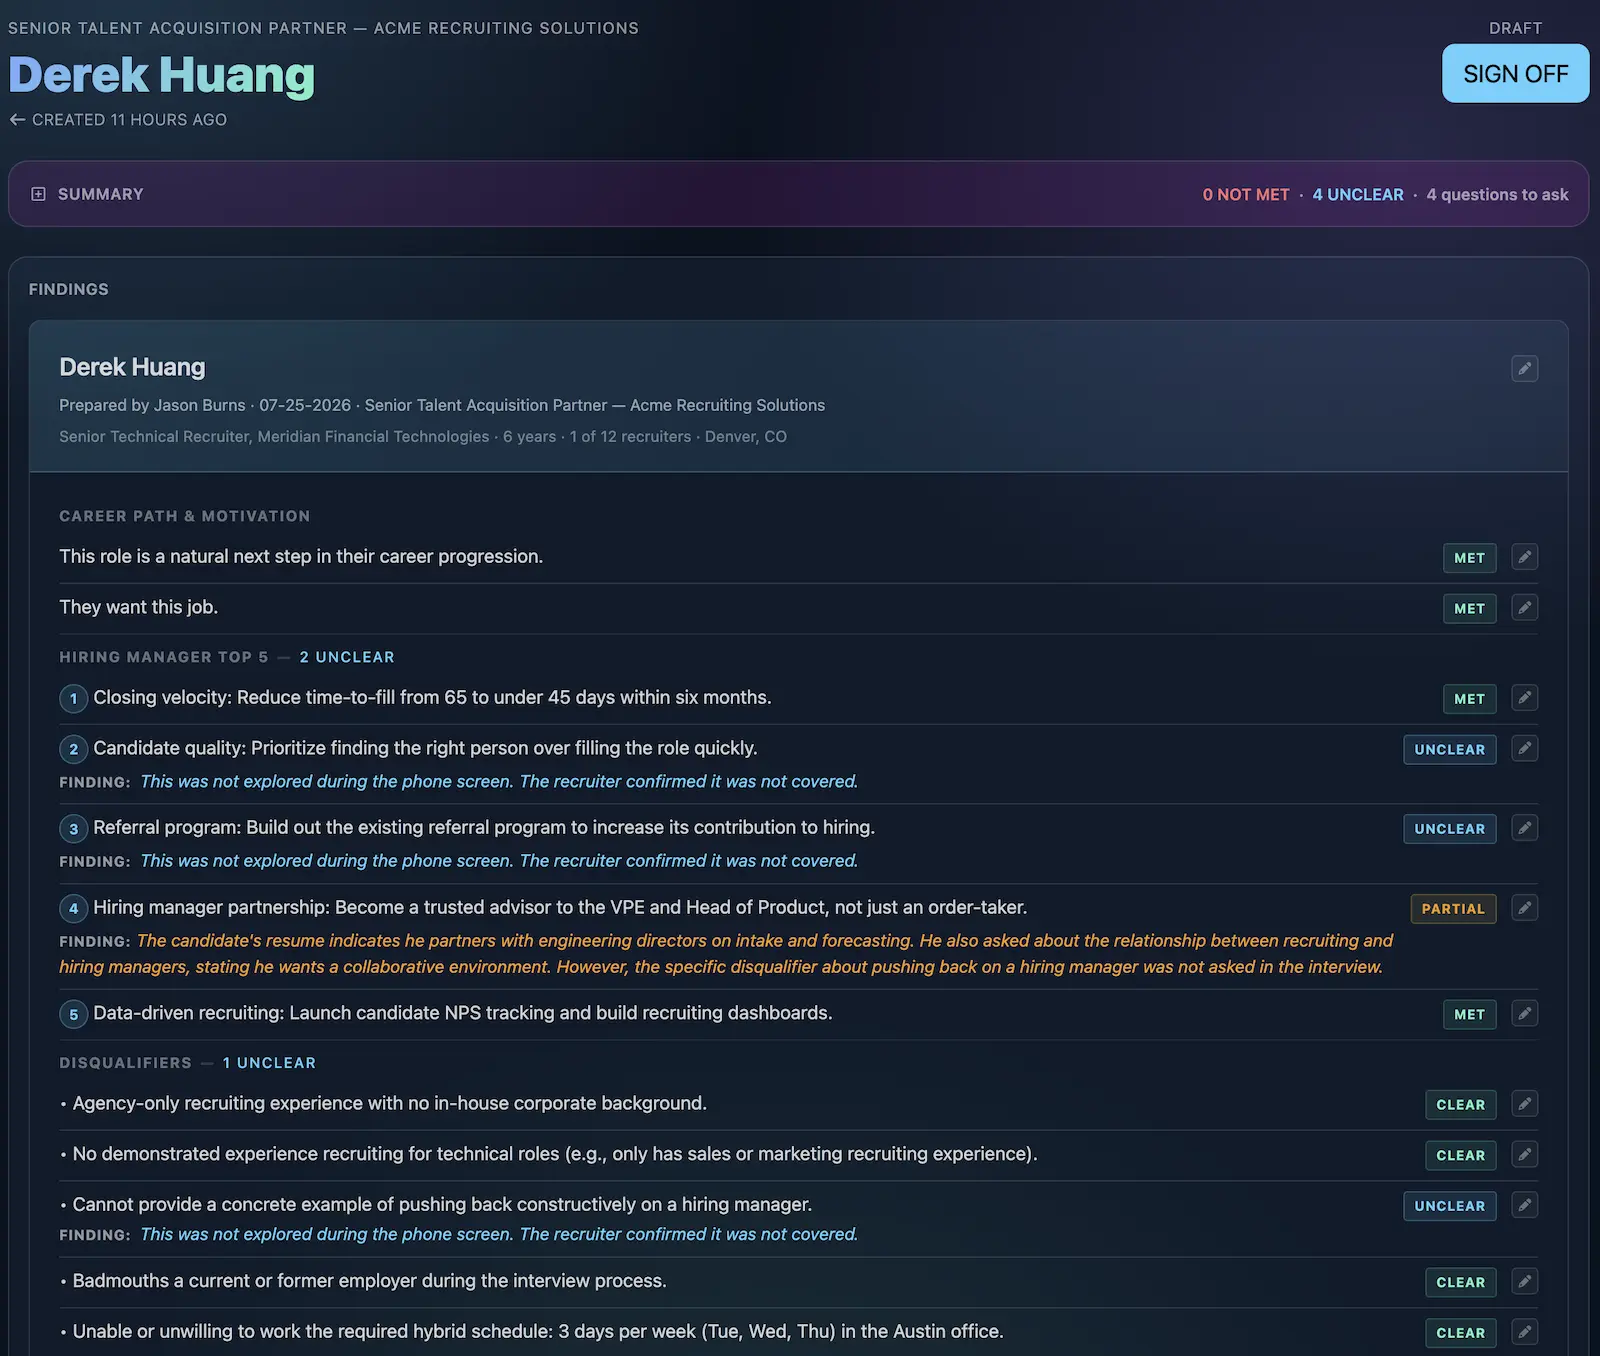
Task: Click the number 4 circle for Hiring manager partnership
Action: pos(73,908)
